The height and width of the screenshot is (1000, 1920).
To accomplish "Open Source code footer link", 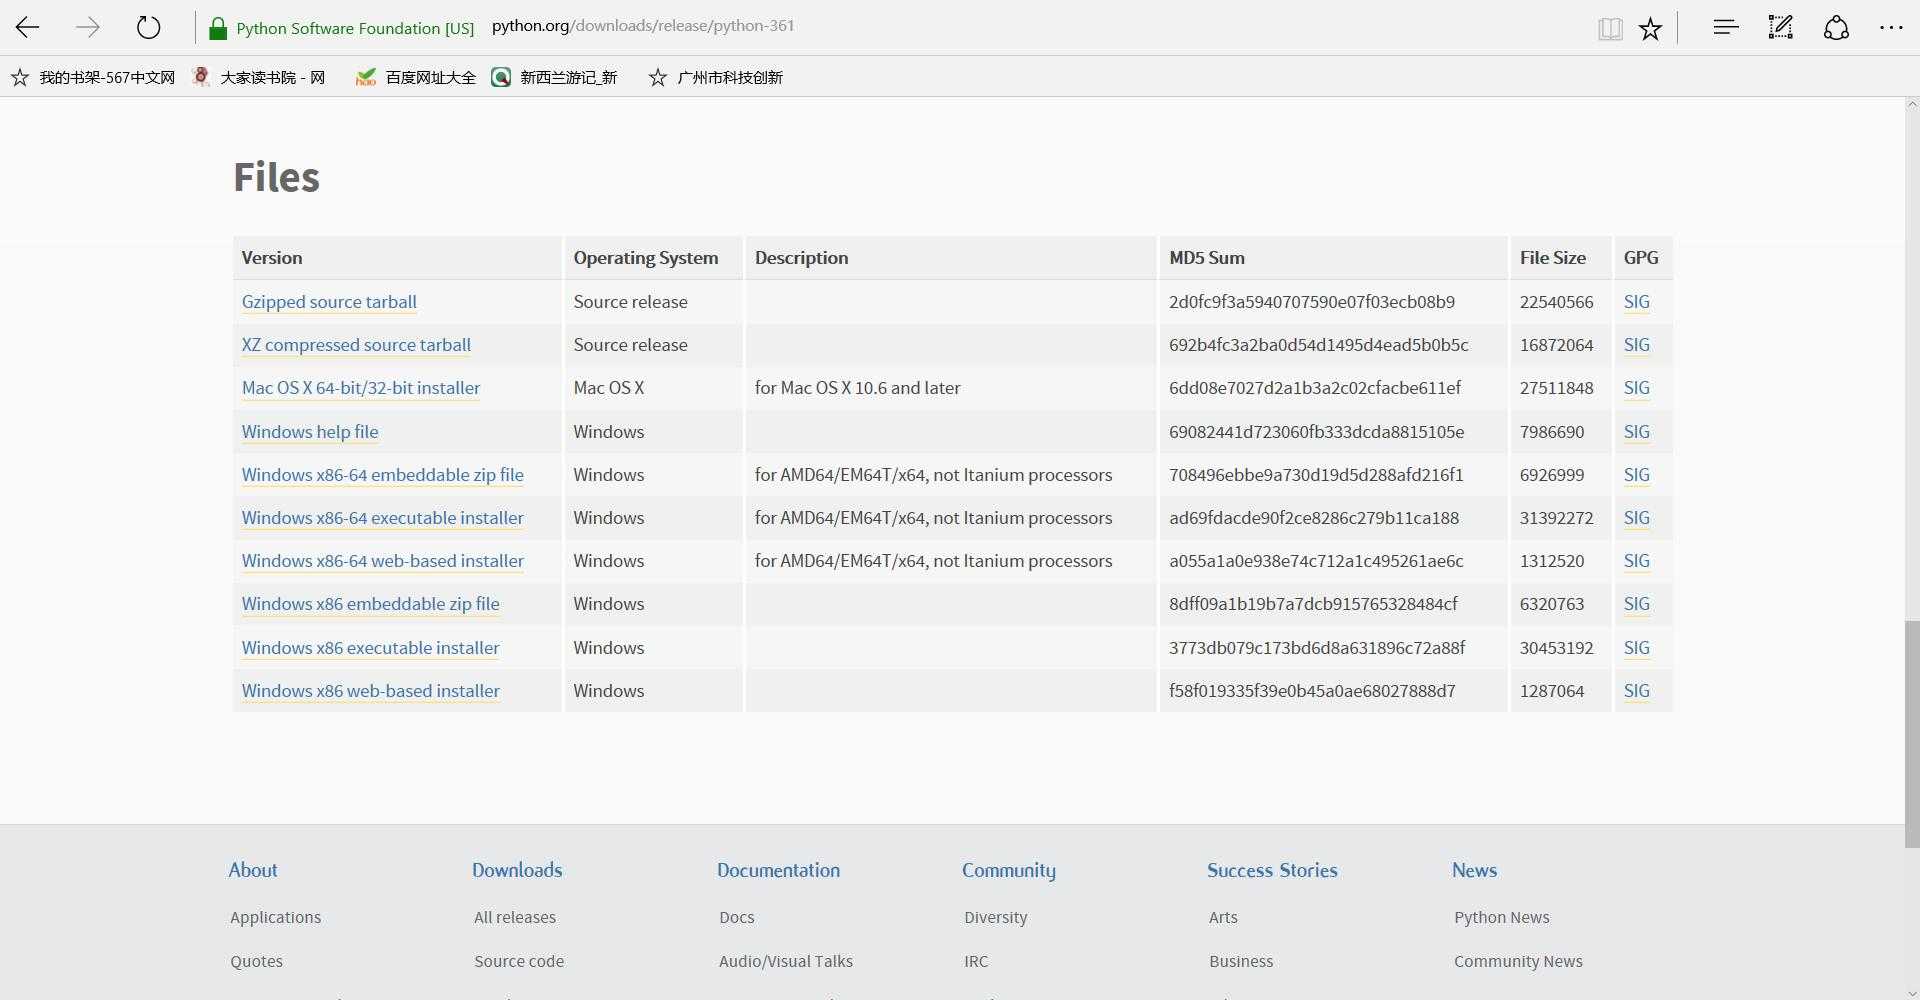I will click(519, 961).
